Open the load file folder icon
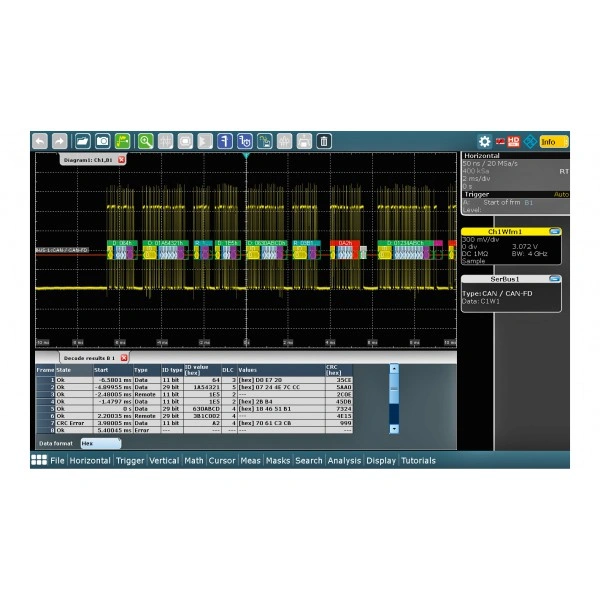Viewport: 600px width, 600px height. pos(83,141)
